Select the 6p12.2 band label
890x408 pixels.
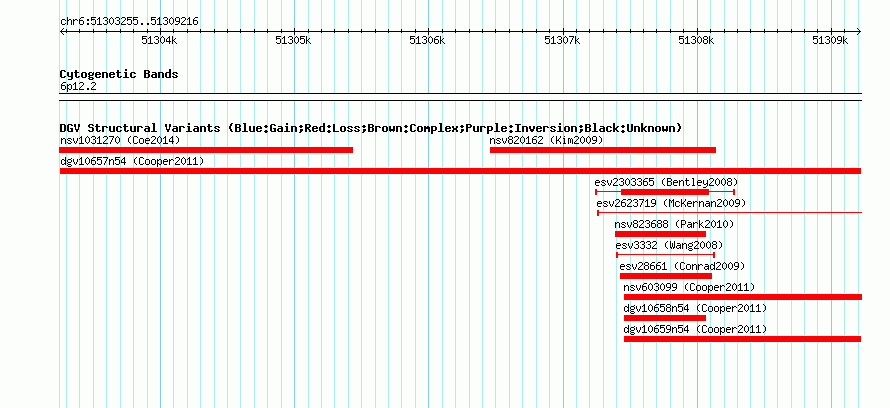tap(78, 87)
